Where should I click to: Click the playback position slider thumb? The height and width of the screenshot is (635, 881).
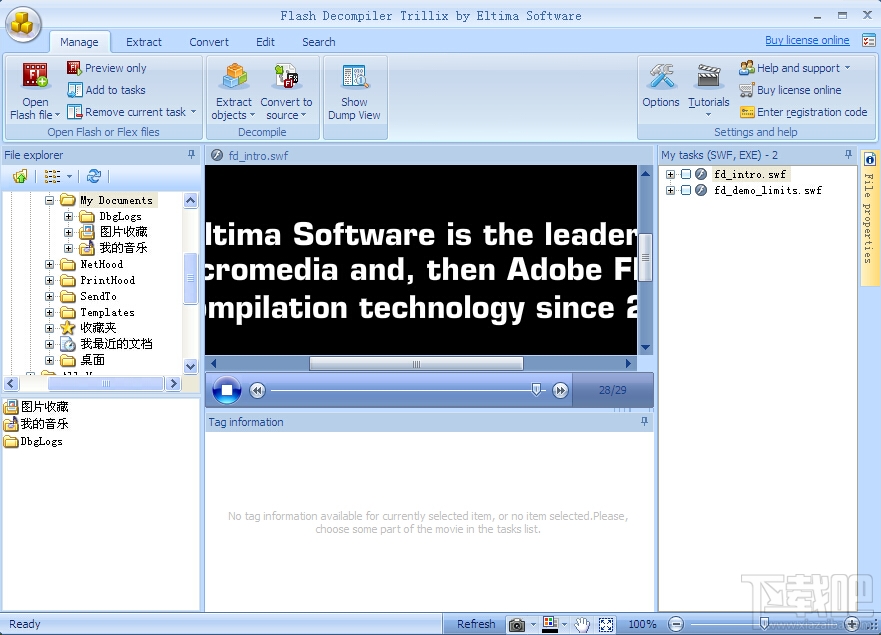pyautogui.click(x=536, y=389)
